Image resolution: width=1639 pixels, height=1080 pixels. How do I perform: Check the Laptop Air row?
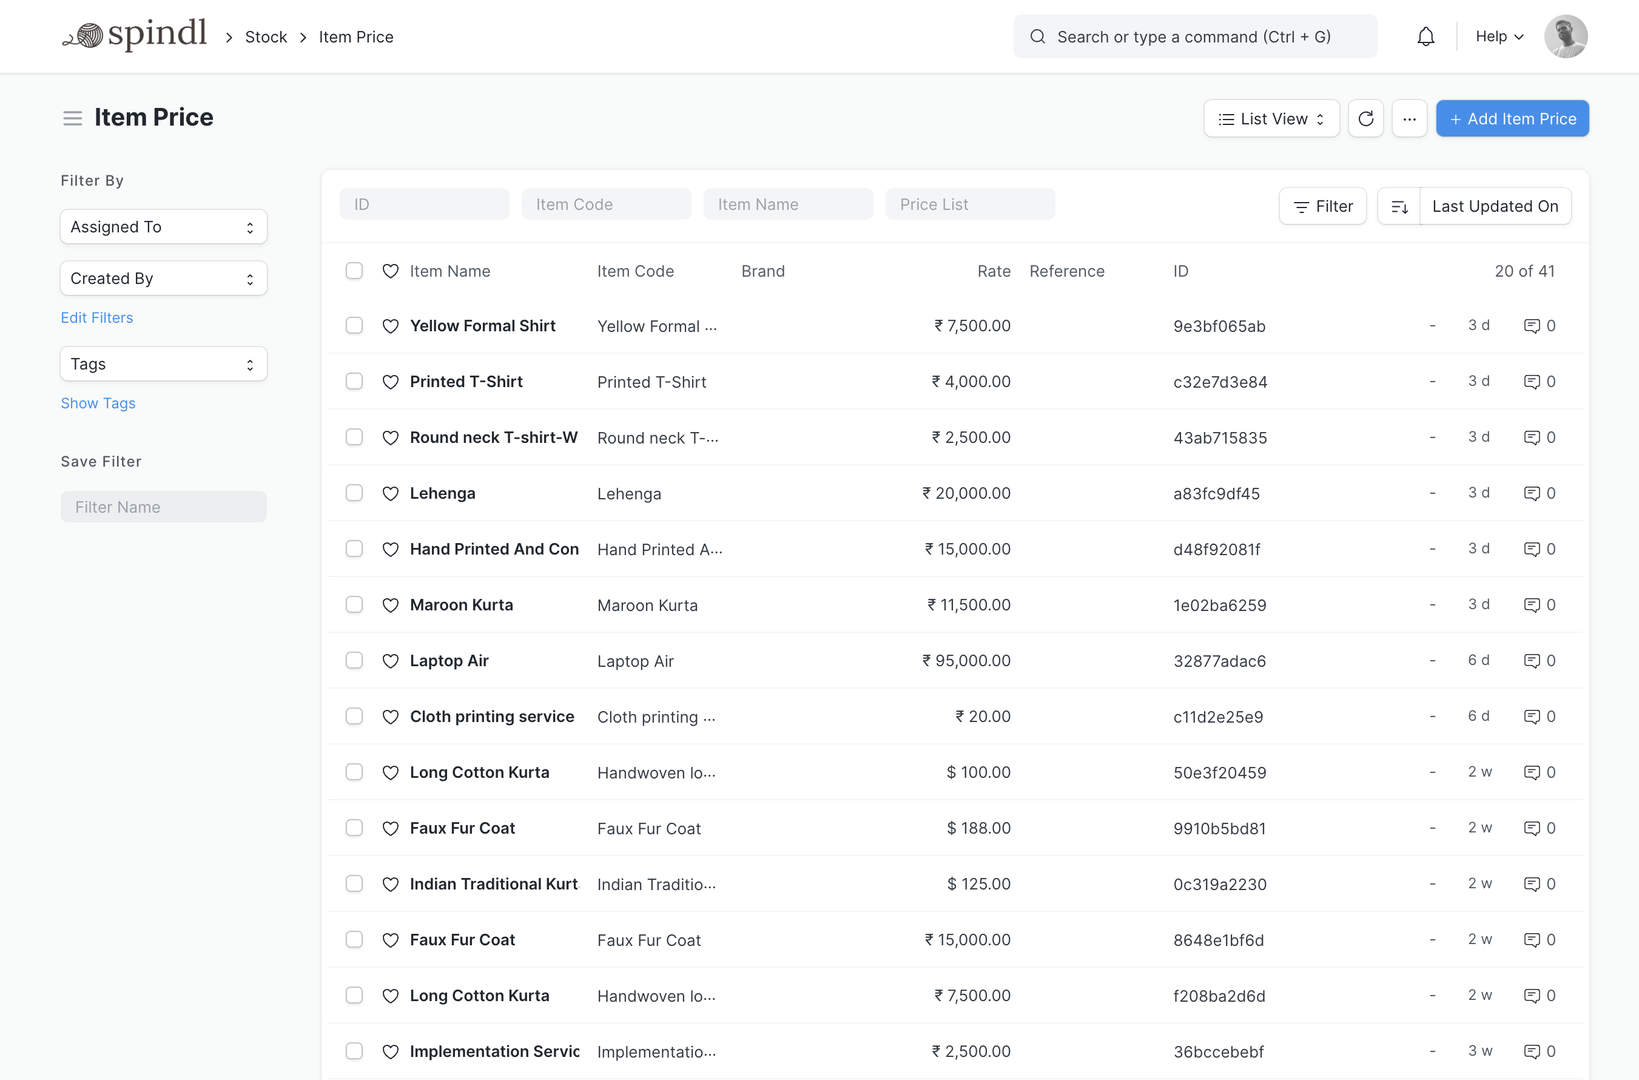(x=354, y=661)
